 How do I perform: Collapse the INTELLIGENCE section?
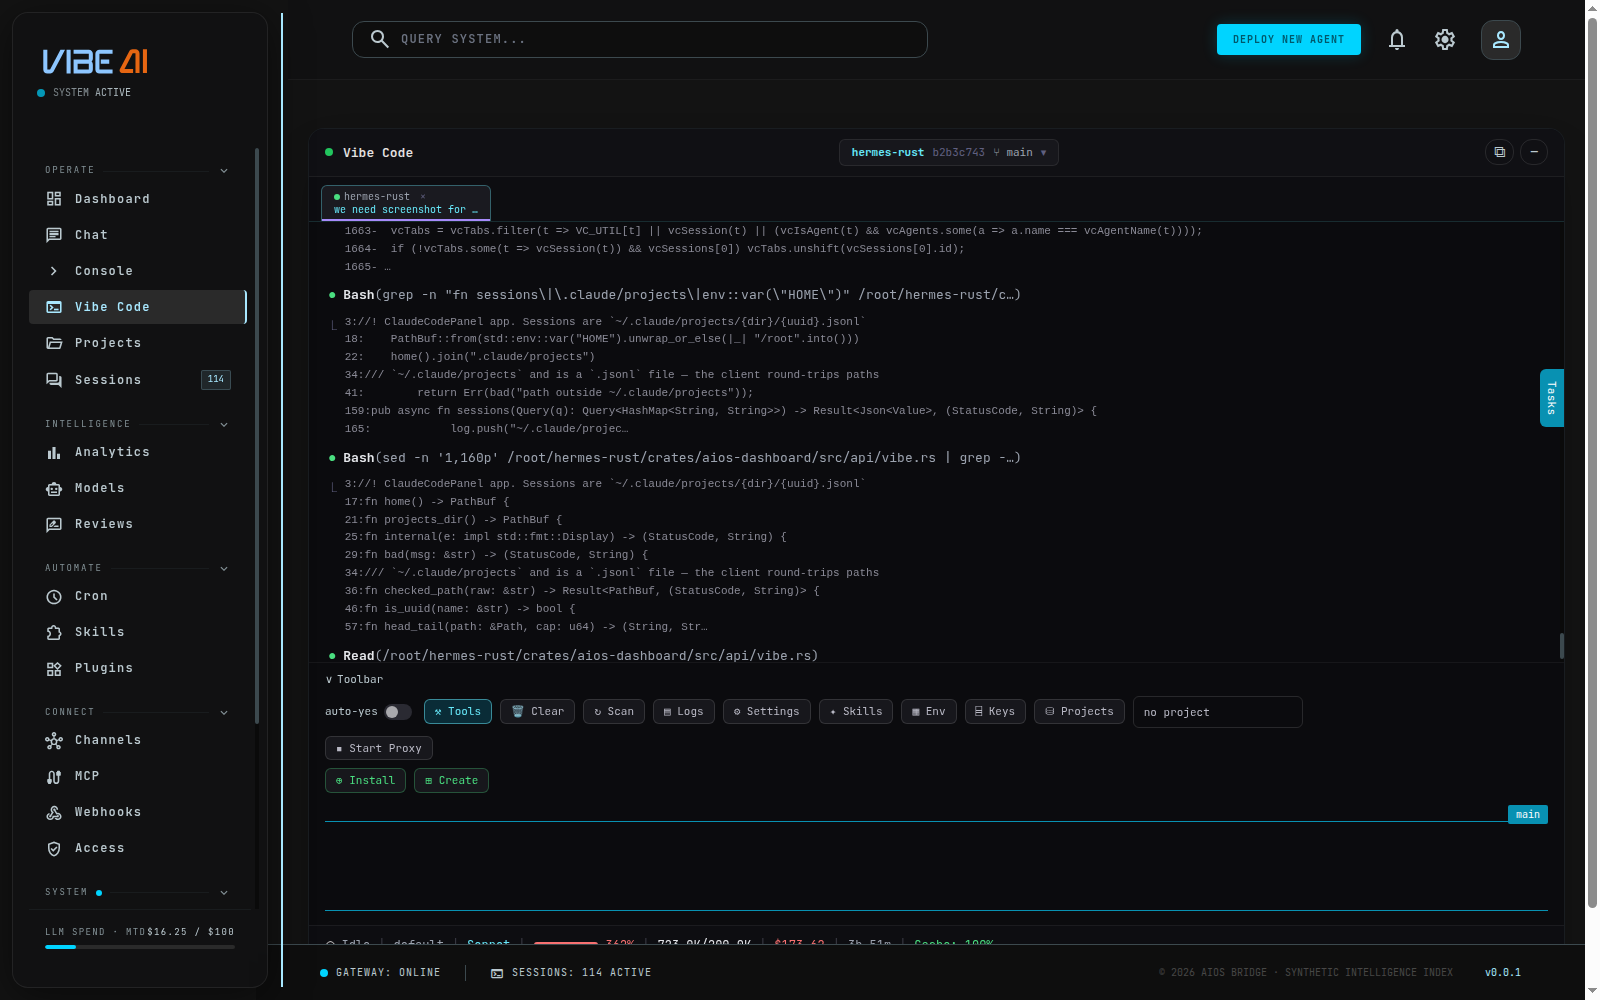pos(224,424)
